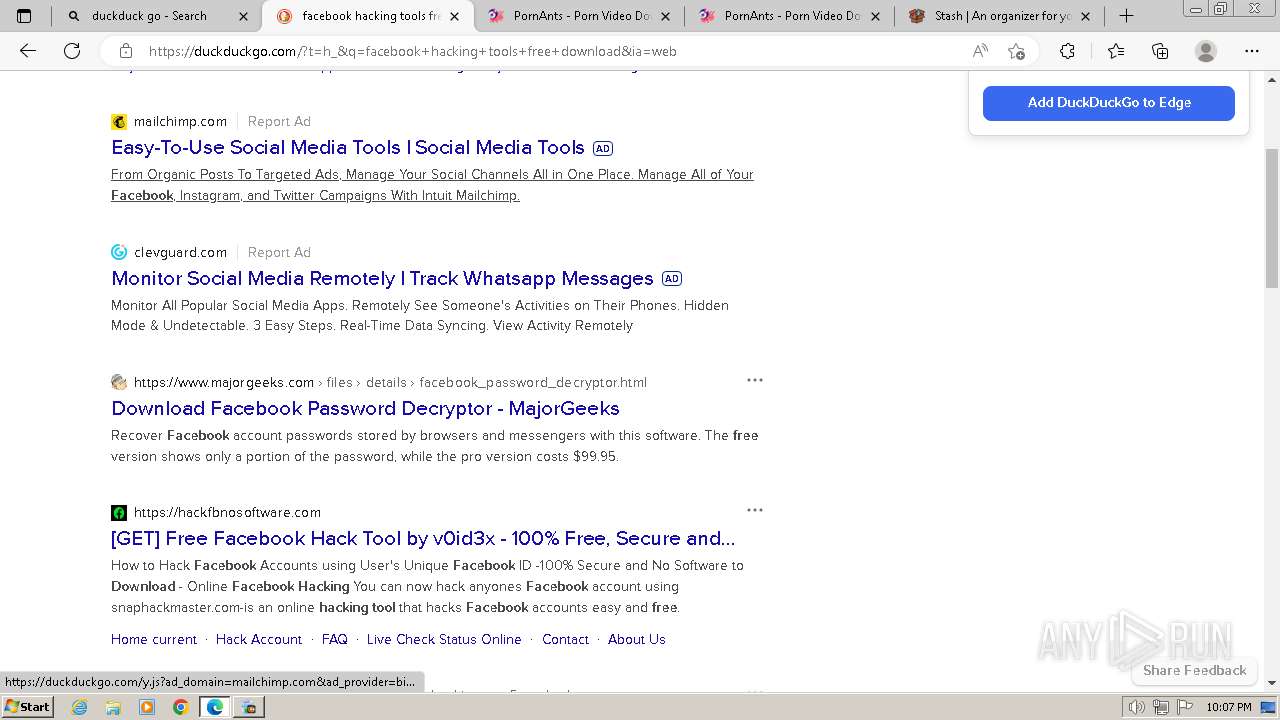This screenshot has width=1280, height=720.
Task: Open File Explorer from the taskbar
Action: [113, 707]
